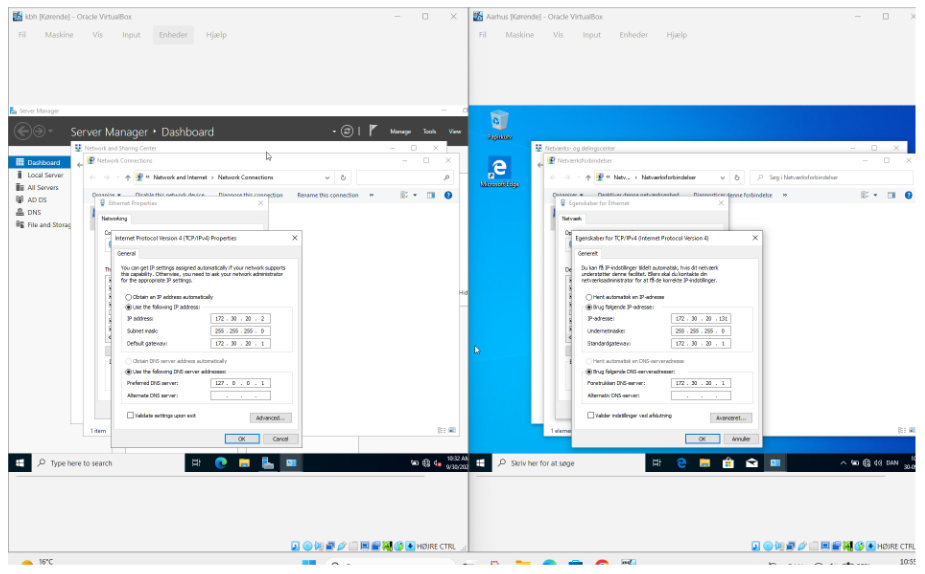Image resolution: width=925 pixels, height=574 pixels.
Task: Open Manage menu in Server Manager
Action: [x=400, y=132]
